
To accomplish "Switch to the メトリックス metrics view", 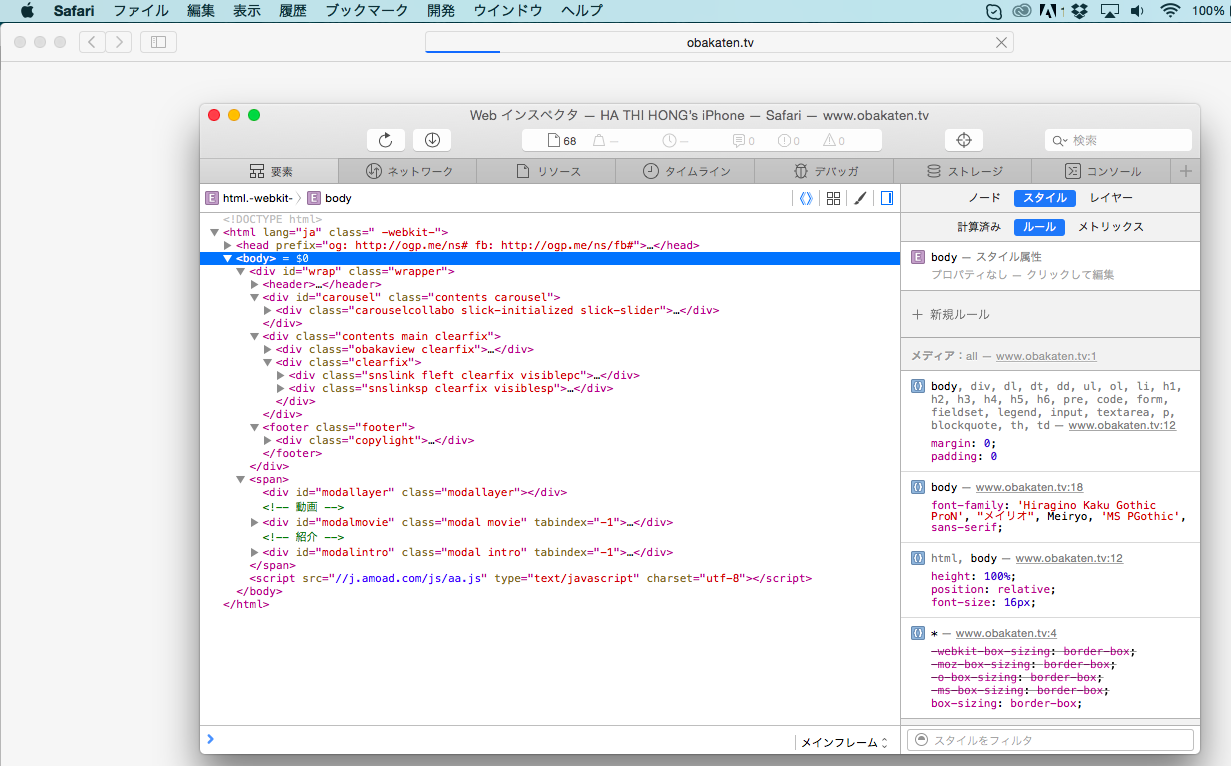I will click(x=1110, y=227).
